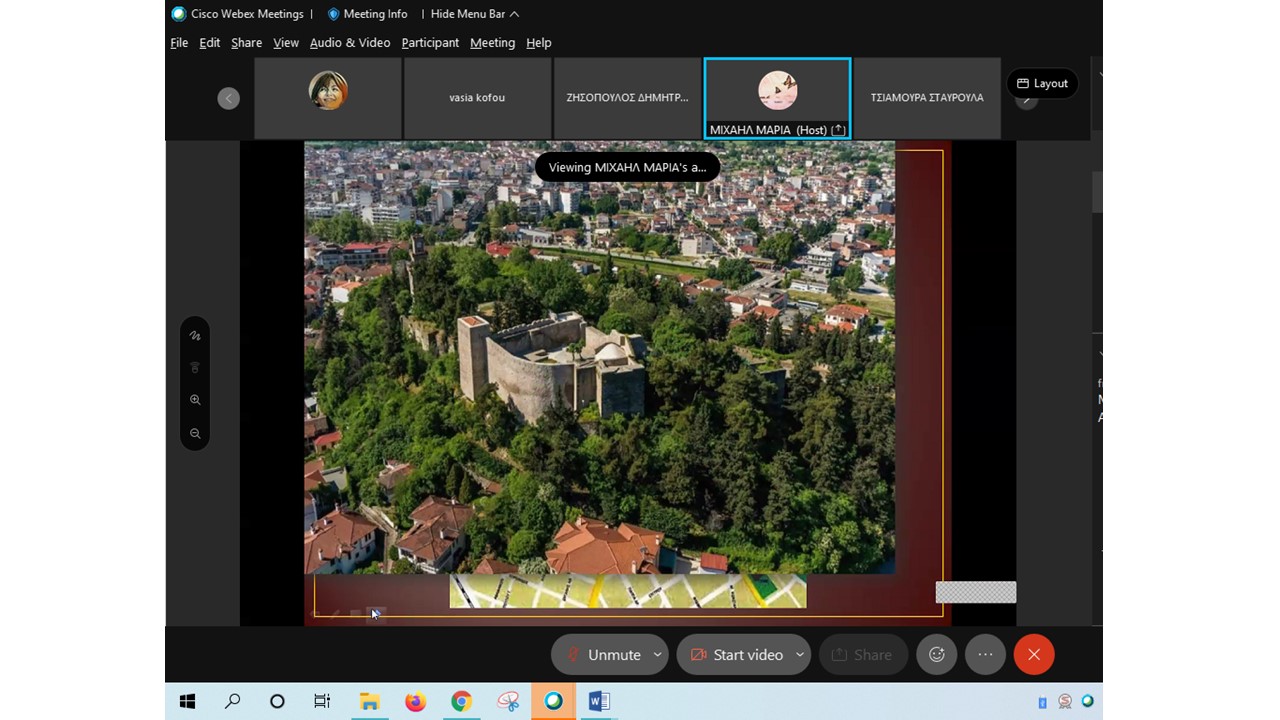The width and height of the screenshot is (1280, 720).
Task: Expand video options arrow beside Start video
Action: point(800,655)
